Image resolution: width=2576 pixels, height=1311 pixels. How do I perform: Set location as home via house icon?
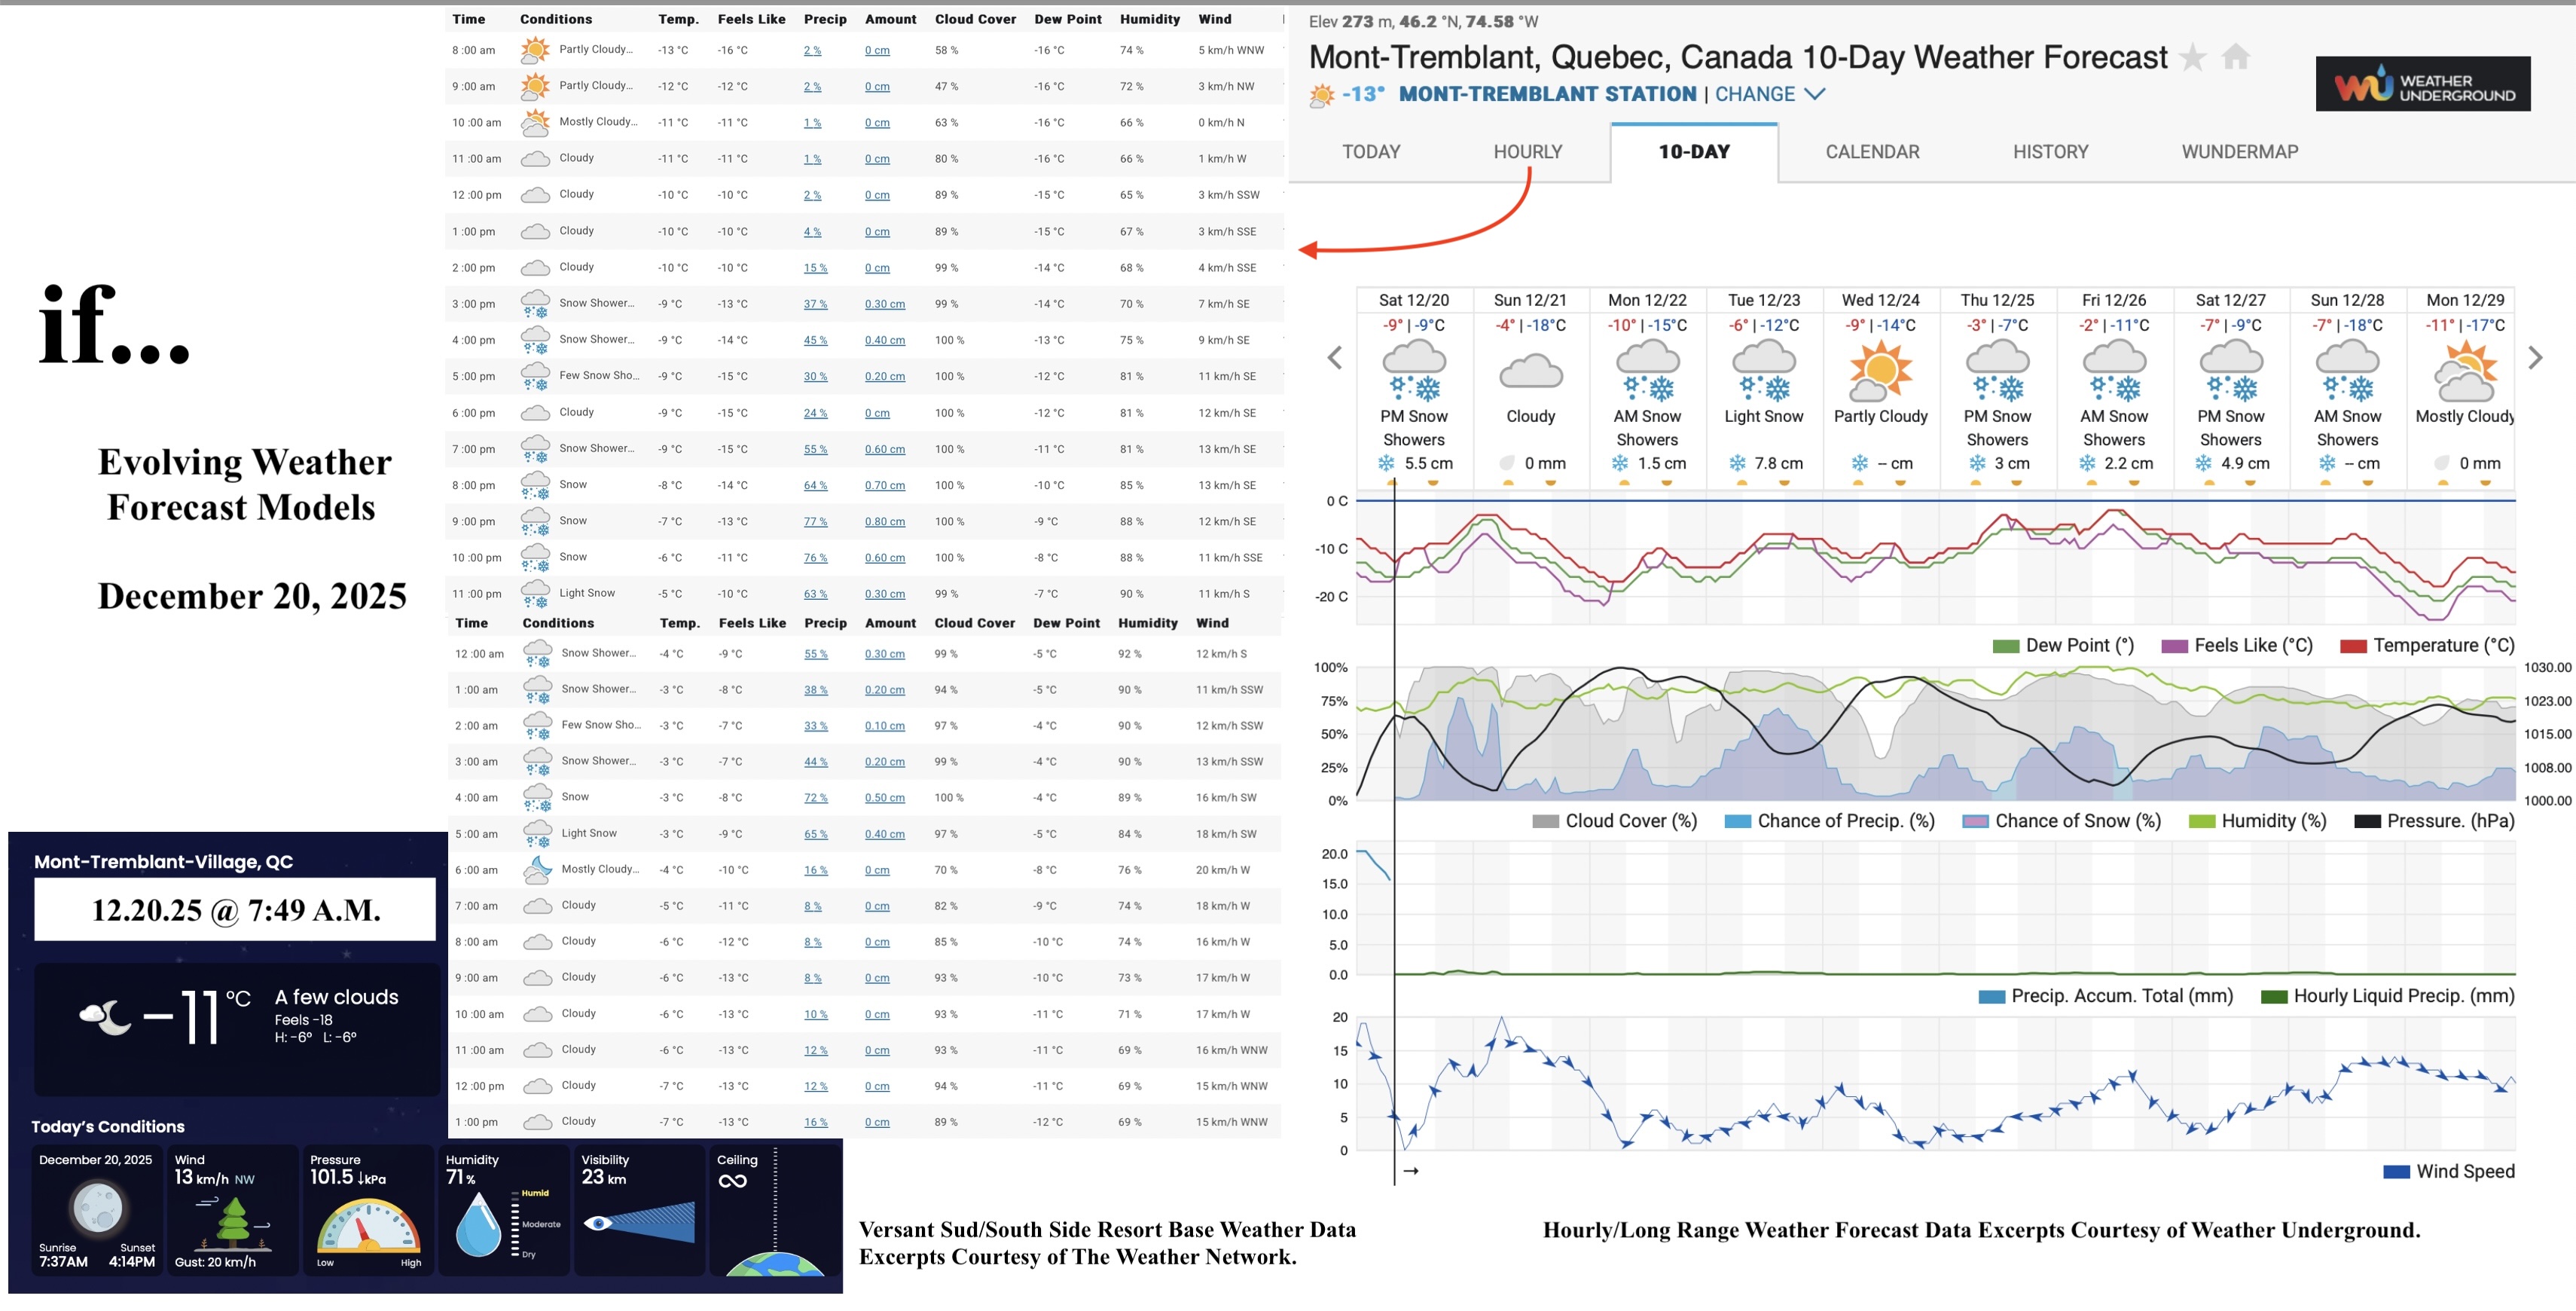tap(2236, 58)
